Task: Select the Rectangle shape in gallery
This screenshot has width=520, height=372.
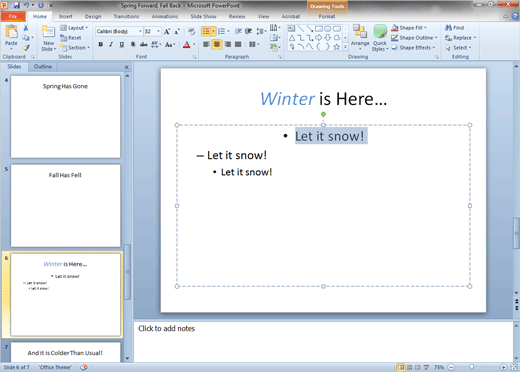Action: coord(319,29)
